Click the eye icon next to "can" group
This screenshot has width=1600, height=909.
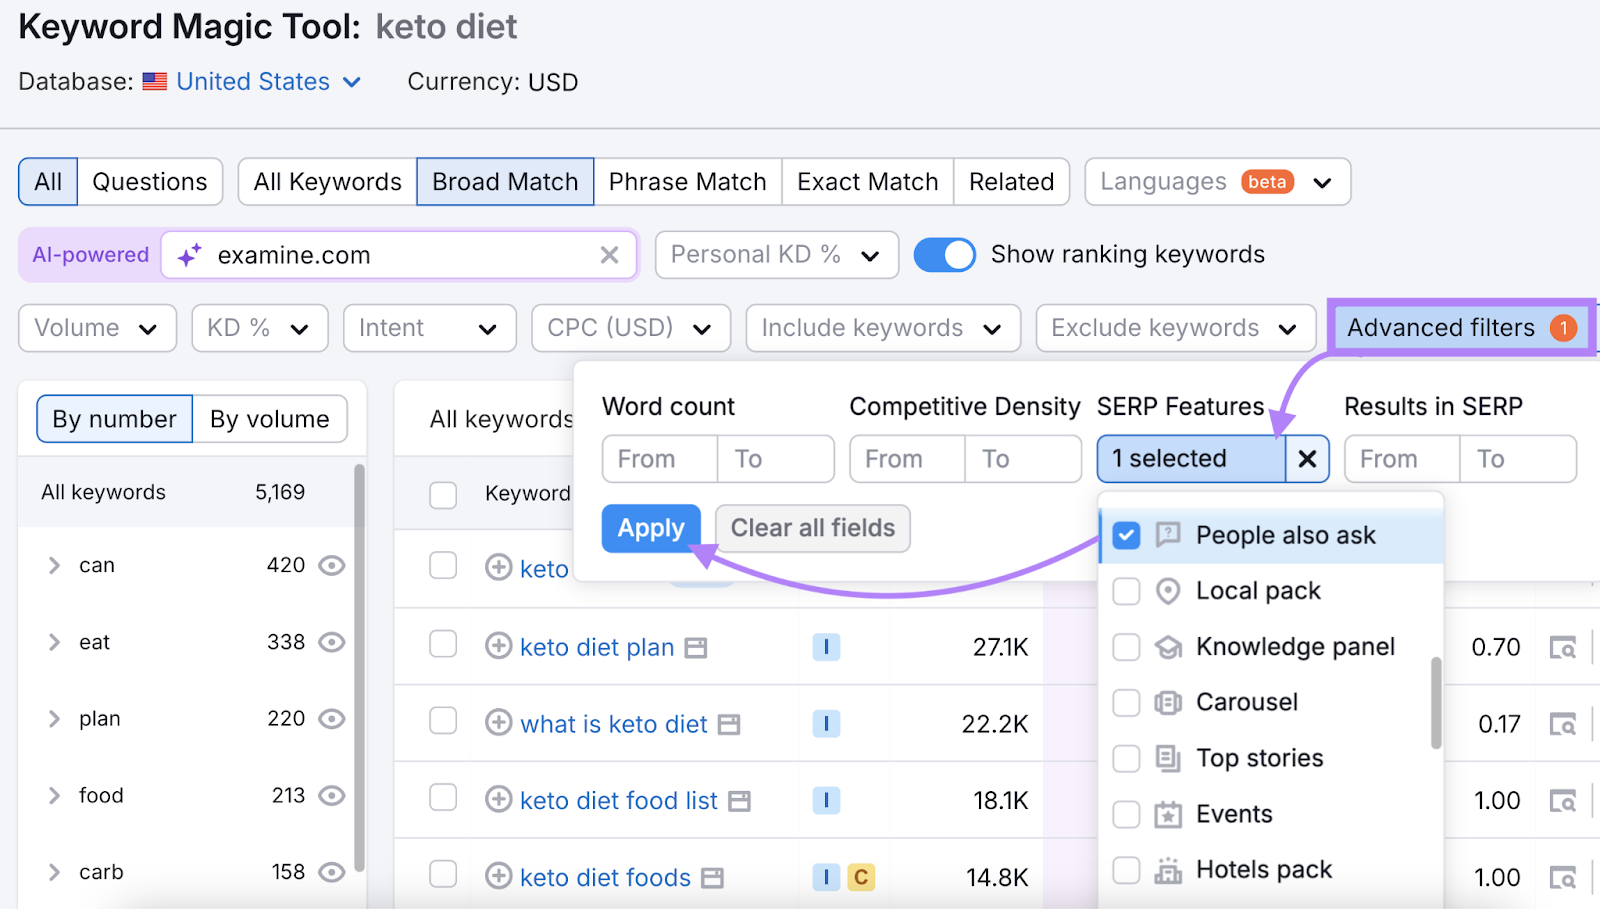click(332, 564)
